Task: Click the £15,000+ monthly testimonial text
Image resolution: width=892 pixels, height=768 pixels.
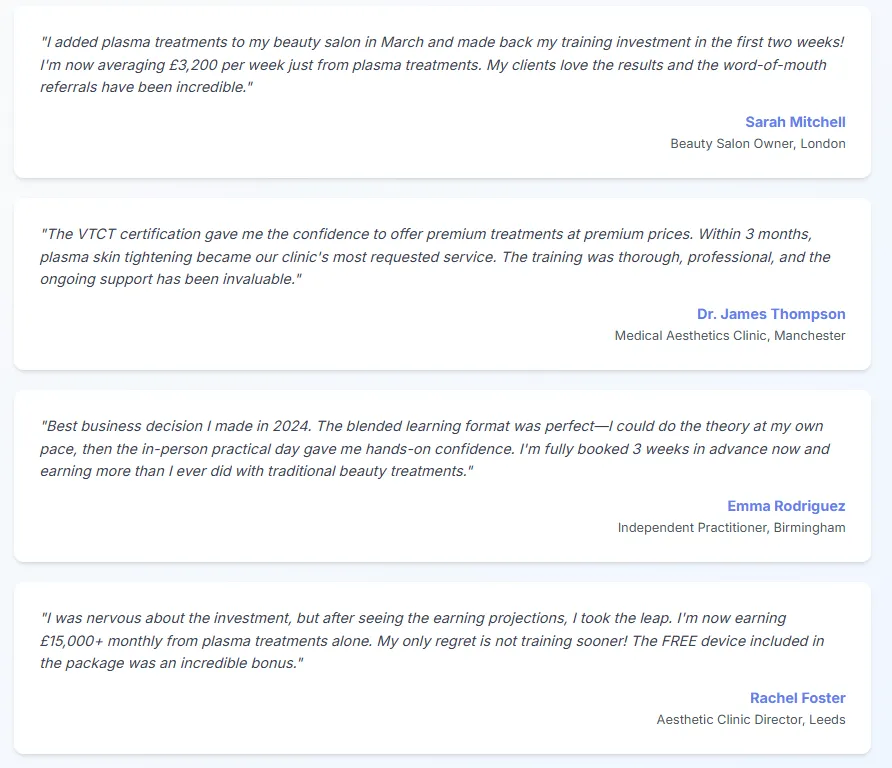Action: [432, 641]
